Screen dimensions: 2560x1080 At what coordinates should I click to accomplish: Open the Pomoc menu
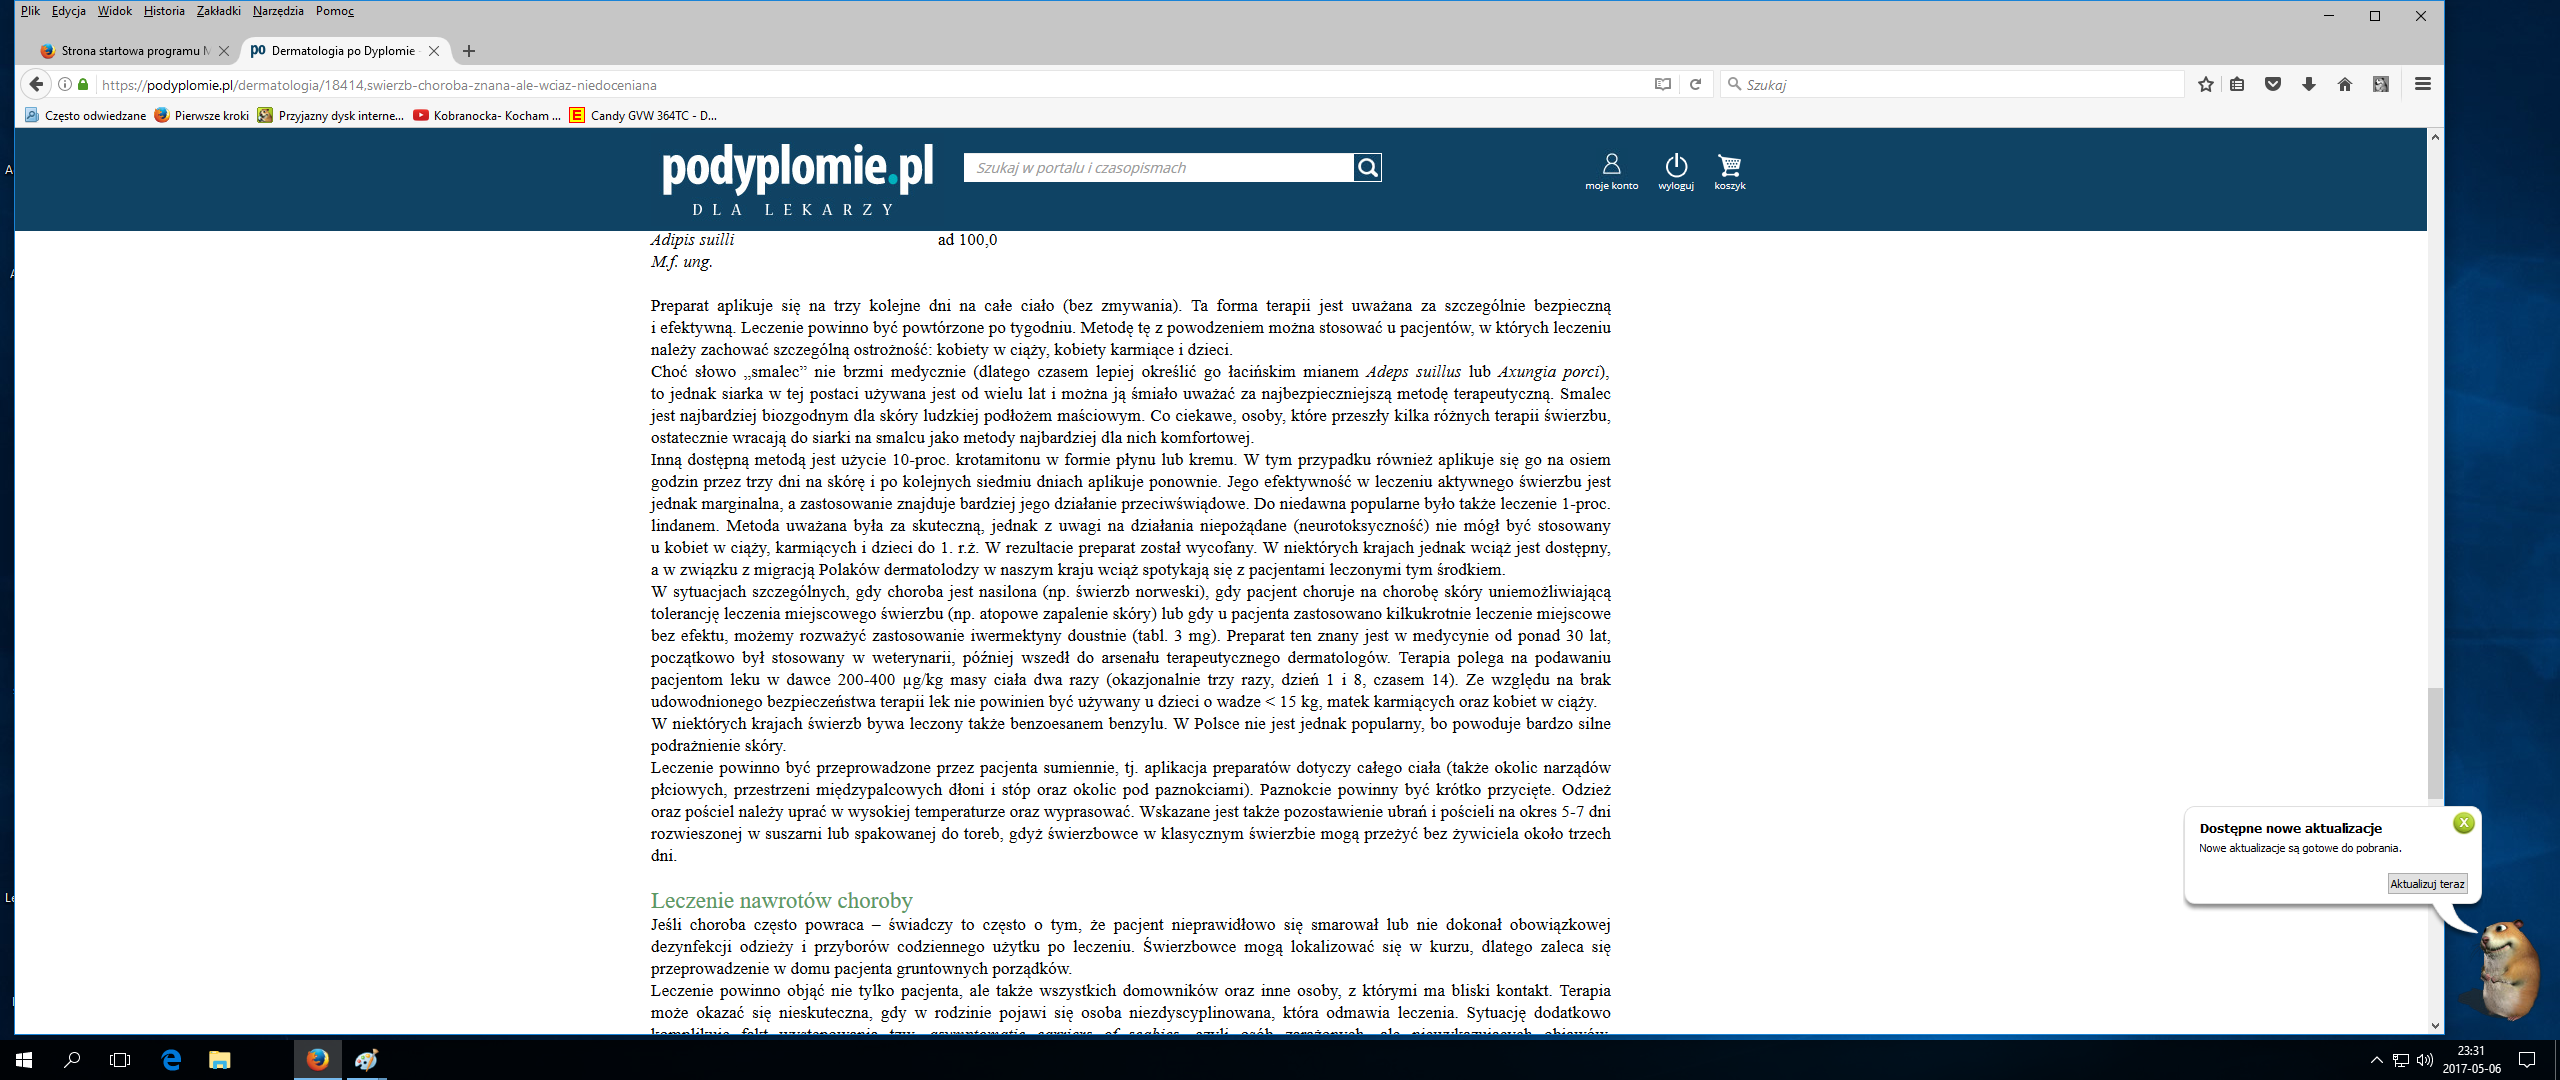point(335,11)
